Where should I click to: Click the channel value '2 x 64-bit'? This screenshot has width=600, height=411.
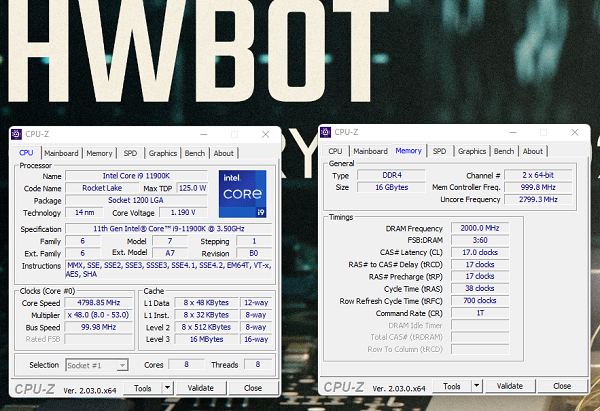point(538,175)
